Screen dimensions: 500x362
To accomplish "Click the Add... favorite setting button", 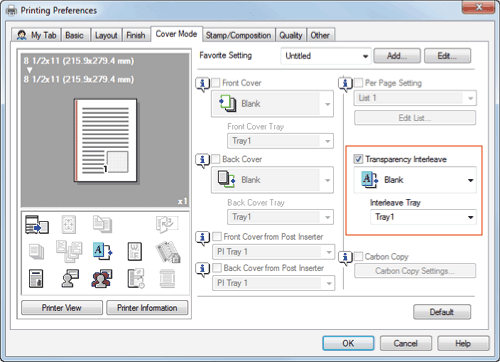I will tap(397, 56).
